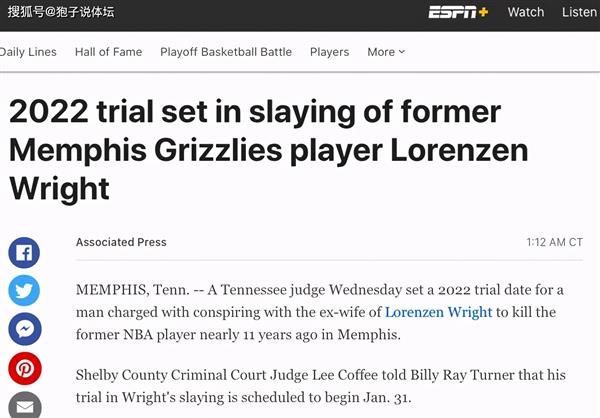Share the article by email icon

point(24,406)
